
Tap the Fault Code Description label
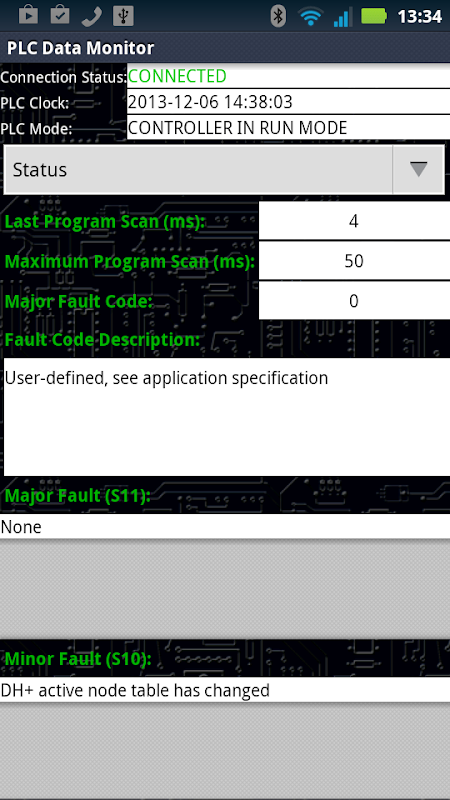pyautogui.click(x=102, y=340)
